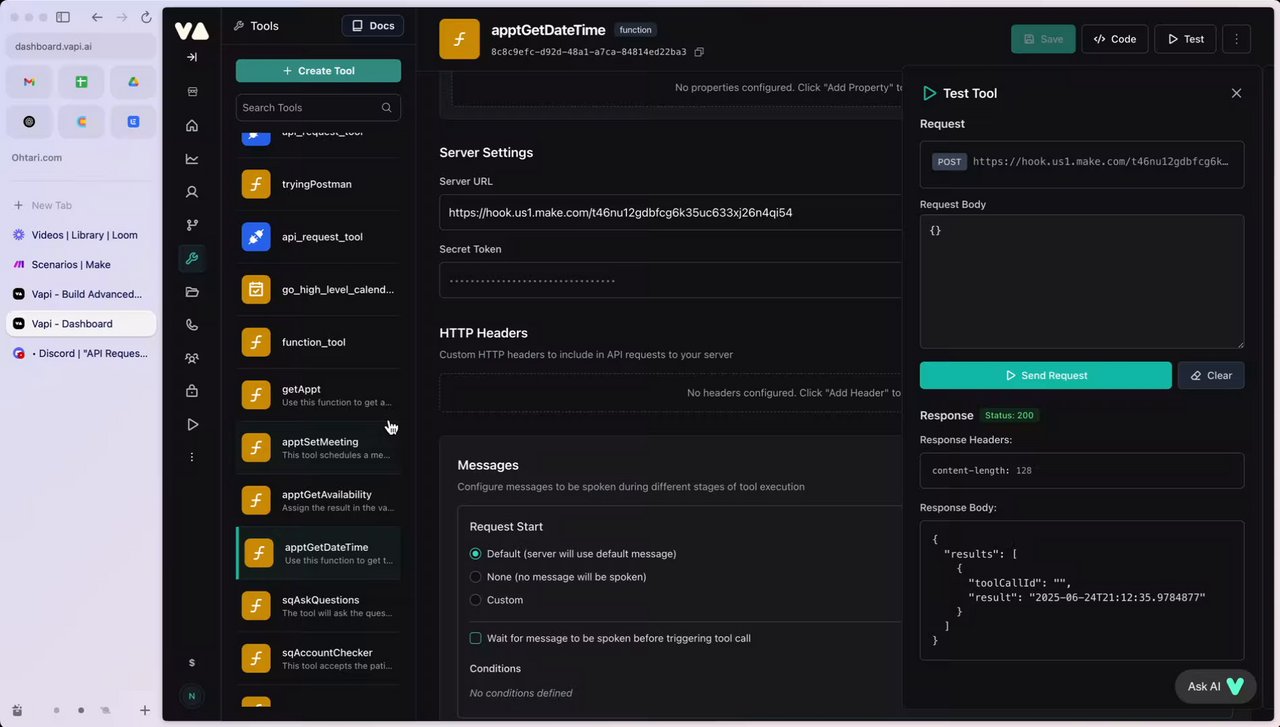
Task: Open the files folder icon in sidebar
Action: click(x=192, y=292)
